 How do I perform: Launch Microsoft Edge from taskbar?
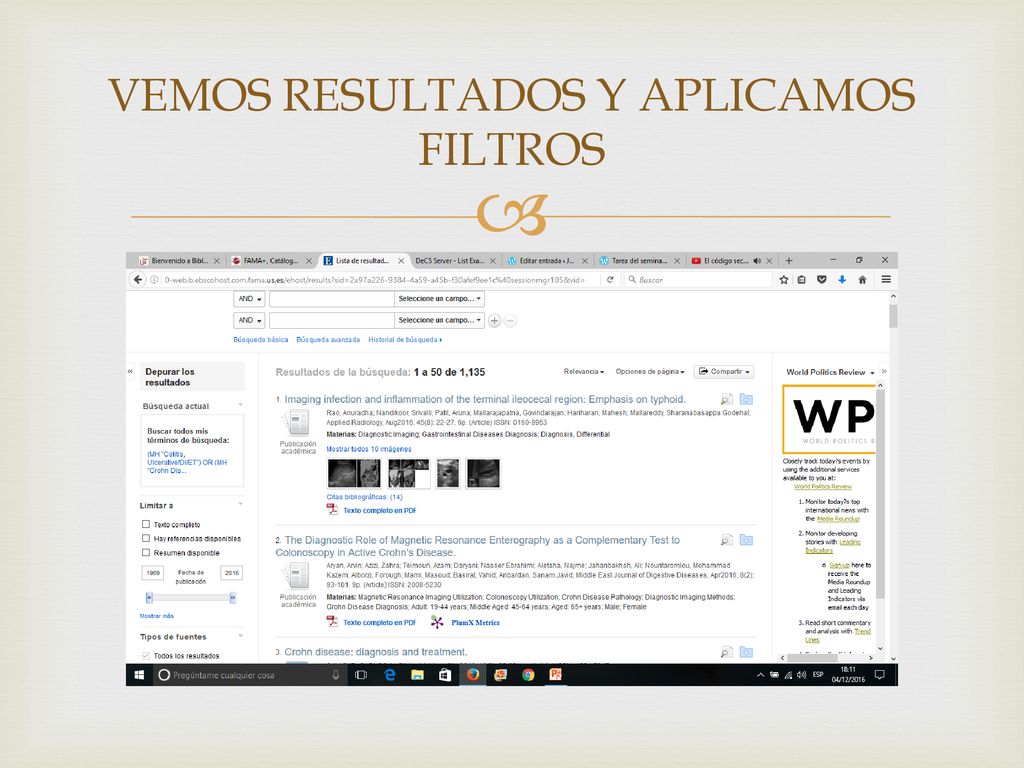point(390,675)
